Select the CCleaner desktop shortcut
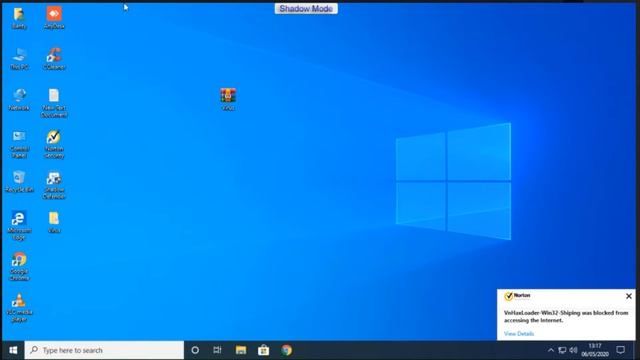This screenshot has height=360, width=640. point(54,58)
